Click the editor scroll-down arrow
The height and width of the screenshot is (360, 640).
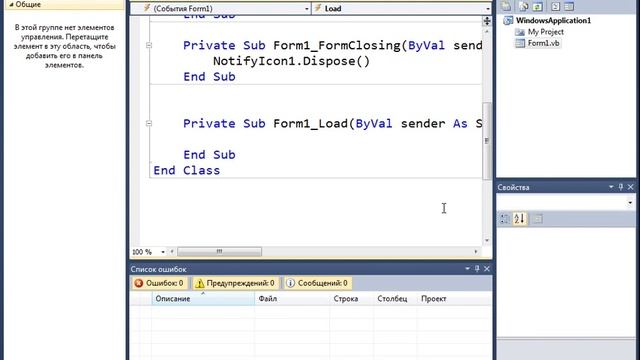click(487, 240)
